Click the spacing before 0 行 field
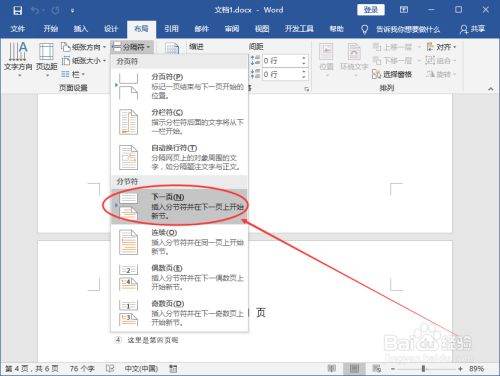Viewport: 500px width, 376px height. (x=281, y=61)
